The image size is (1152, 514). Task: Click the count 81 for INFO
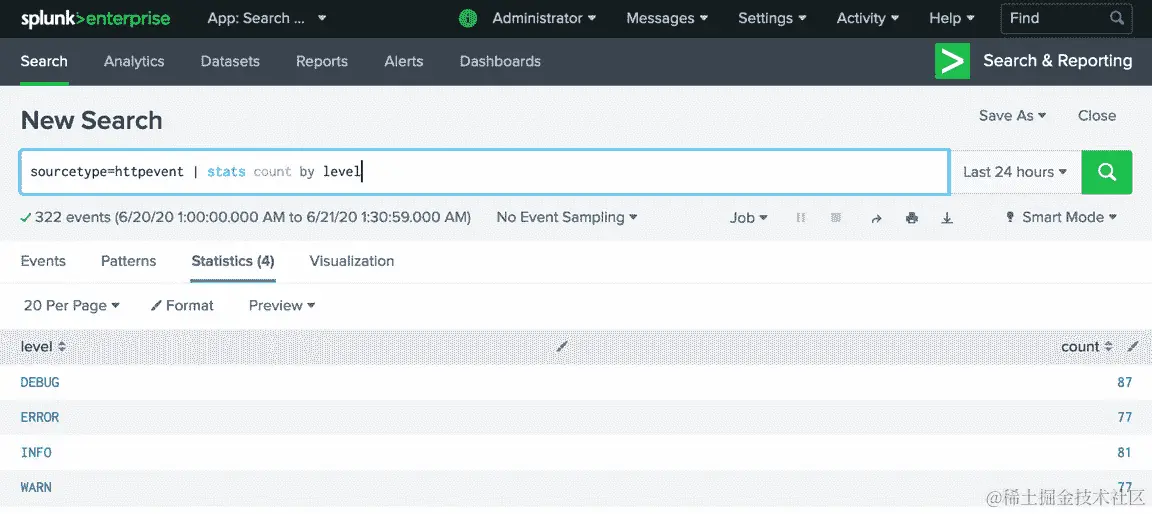pos(1124,452)
